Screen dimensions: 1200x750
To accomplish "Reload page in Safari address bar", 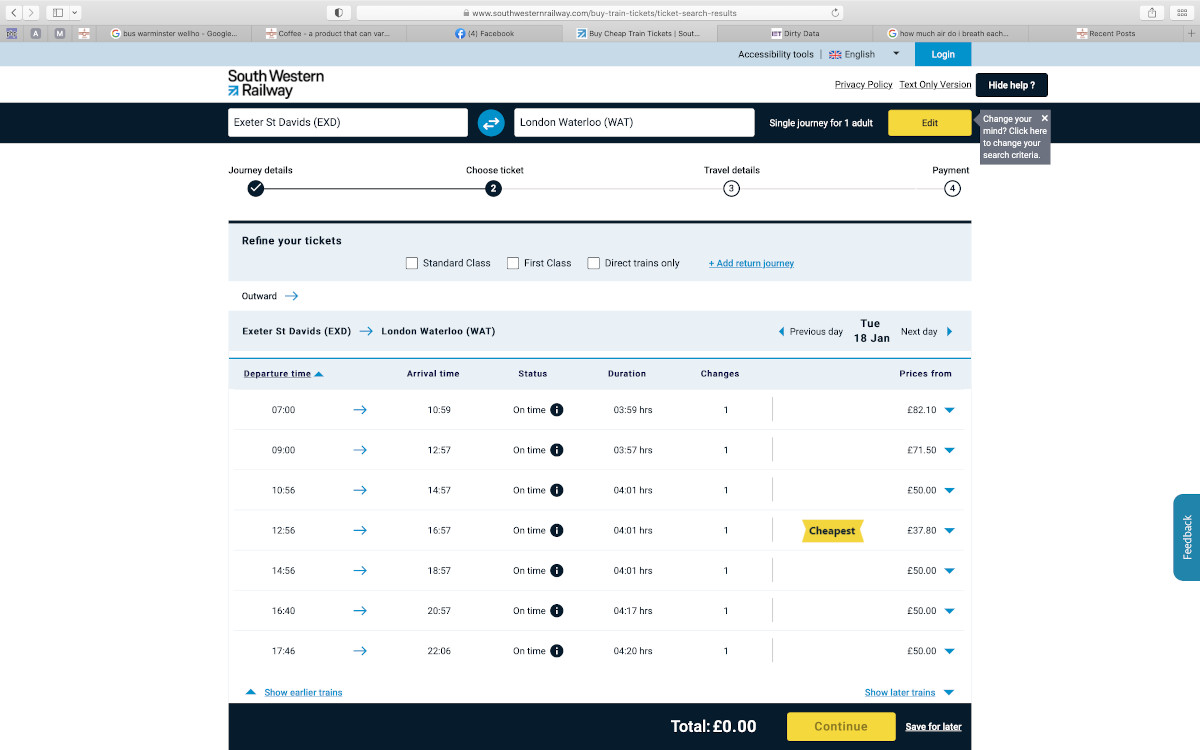I will point(836,13).
